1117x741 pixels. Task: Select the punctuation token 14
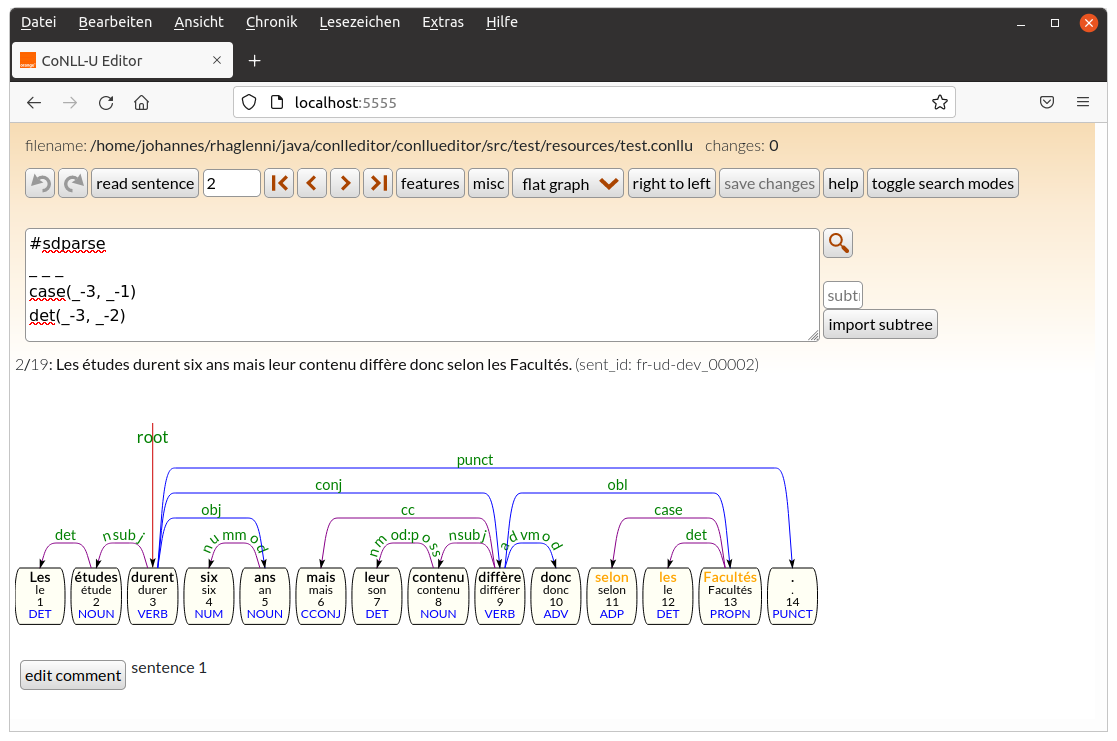tap(792, 596)
